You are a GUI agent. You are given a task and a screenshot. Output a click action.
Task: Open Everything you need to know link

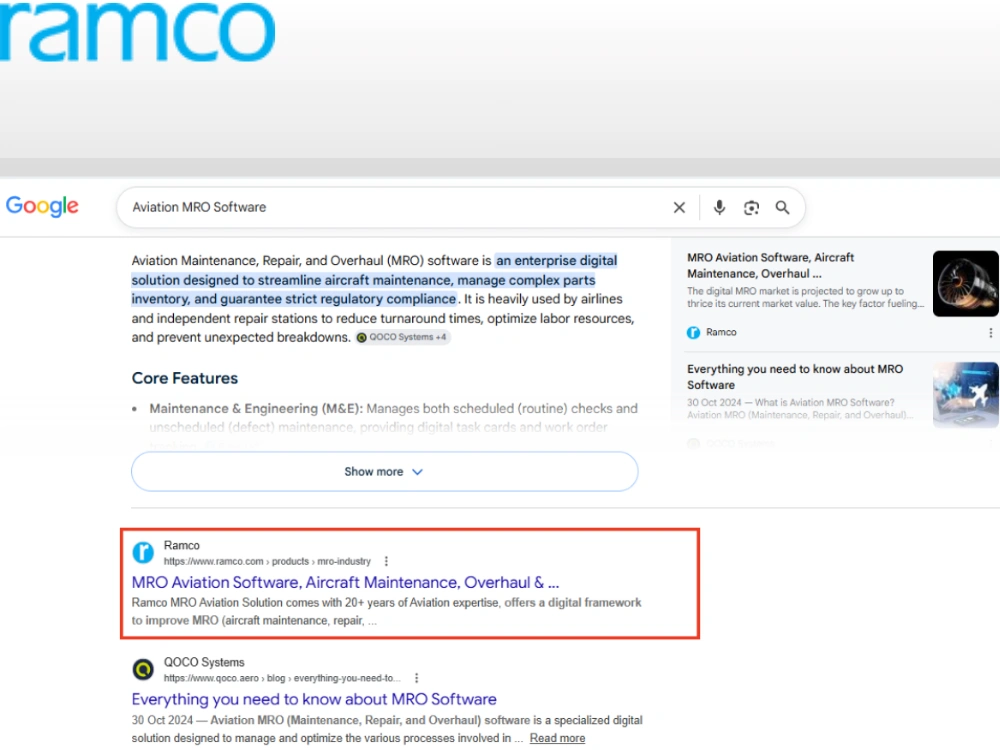(314, 699)
